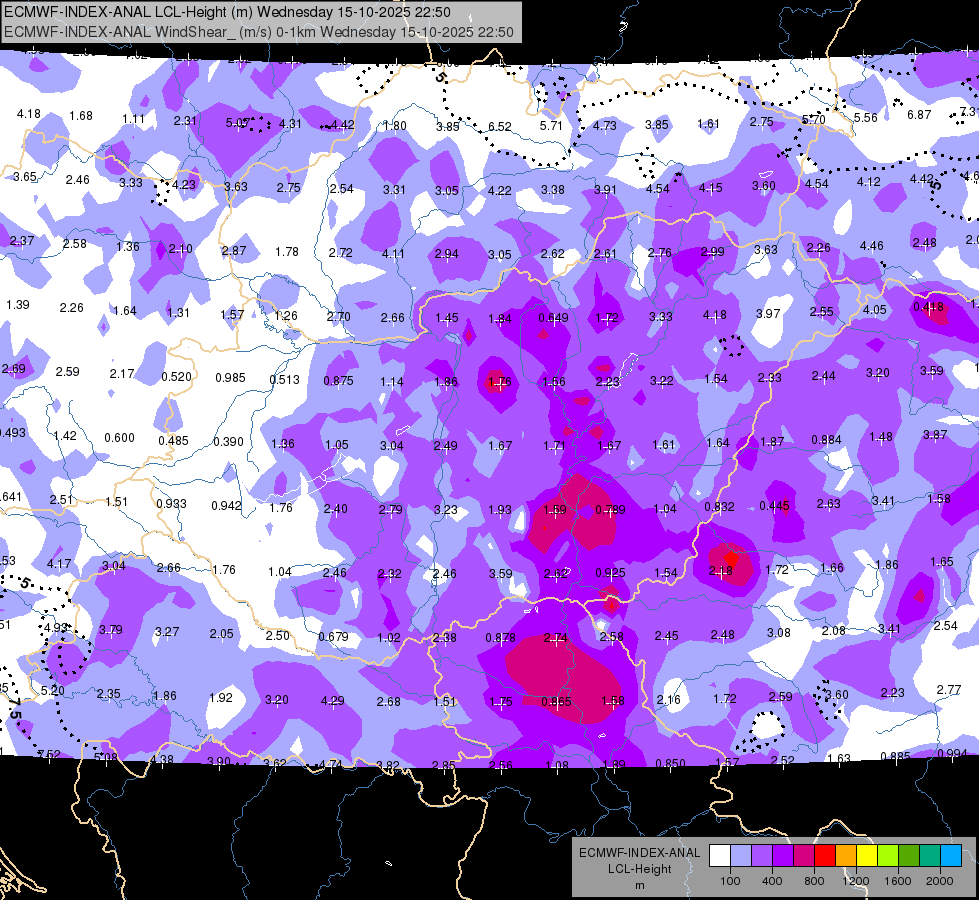Click the grid value 0.485
The width and height of the screenshot is (979, 900).
[173, 440]
